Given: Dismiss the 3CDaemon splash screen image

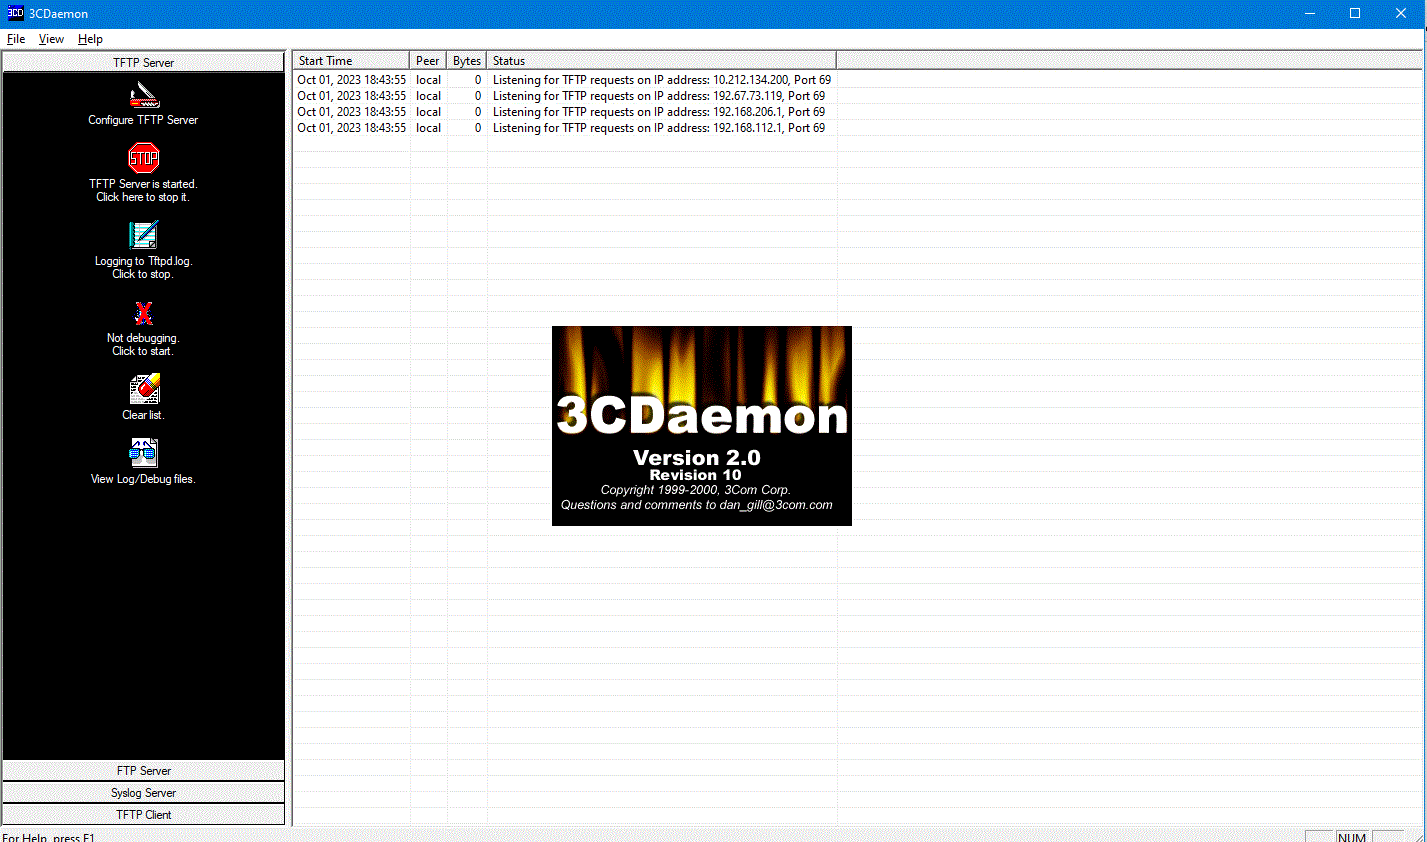Looking at the screenshot, I should point(701,425).
